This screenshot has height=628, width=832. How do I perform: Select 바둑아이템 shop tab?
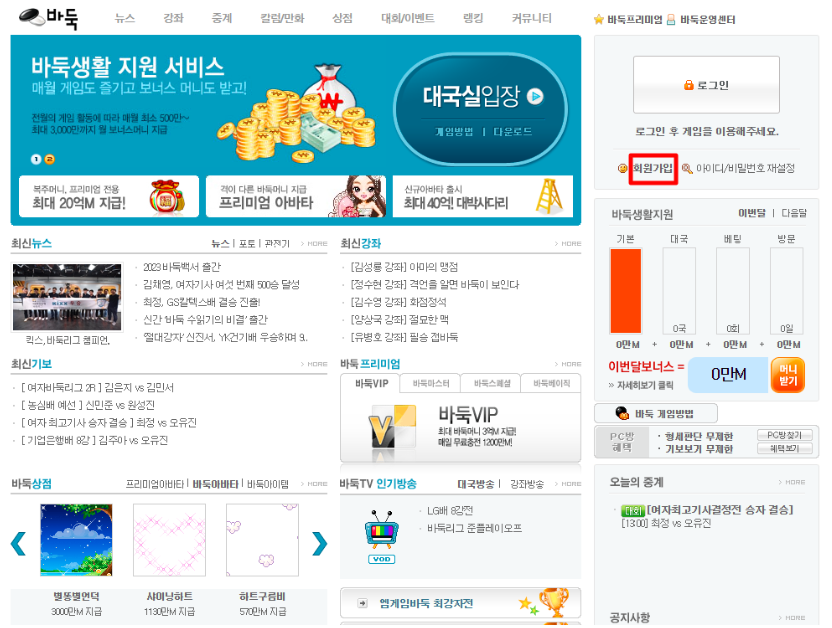[268, 484]
